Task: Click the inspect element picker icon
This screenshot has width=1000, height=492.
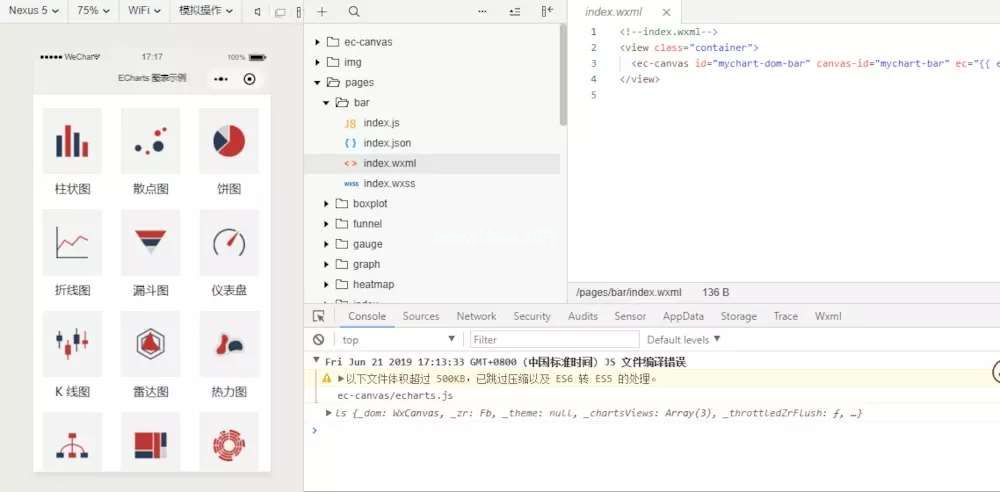Action: point(318,316)
